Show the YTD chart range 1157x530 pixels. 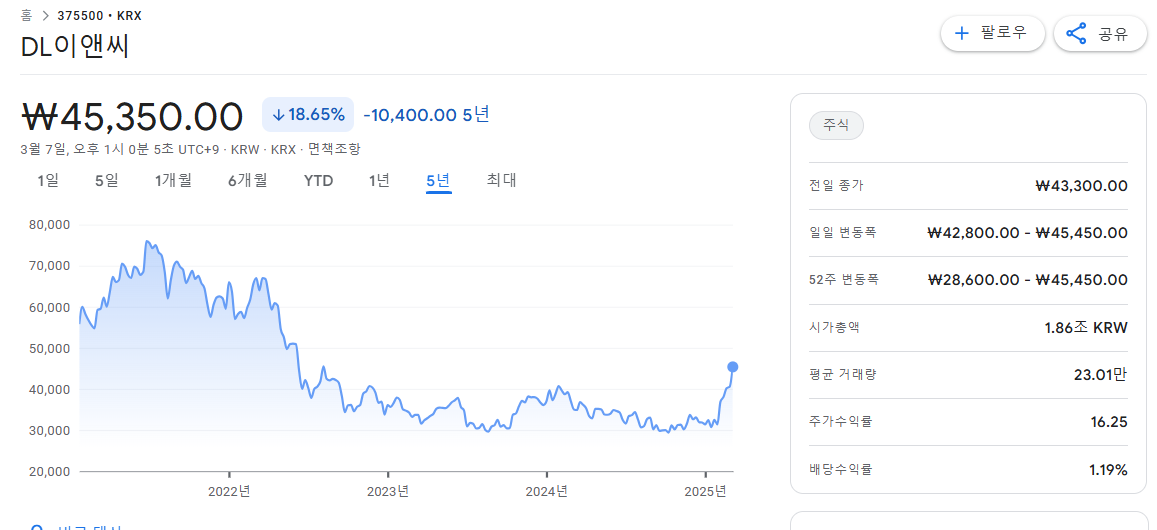pyautogui.click(x=319, y=180)
